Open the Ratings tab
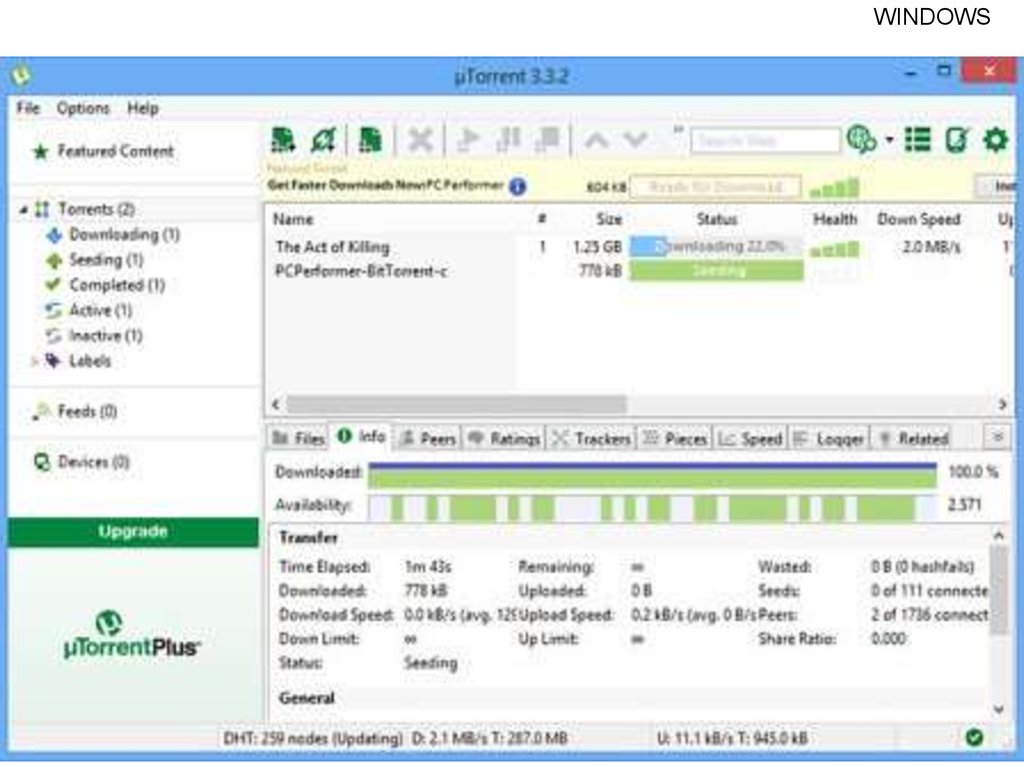Viewport: 1024px width, 767px height. (x=504, y=438)
